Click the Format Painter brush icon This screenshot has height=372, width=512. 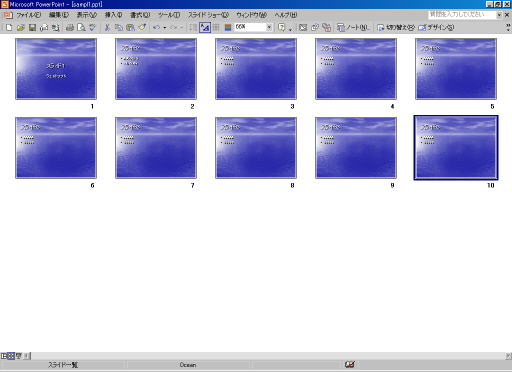point(142,27)
